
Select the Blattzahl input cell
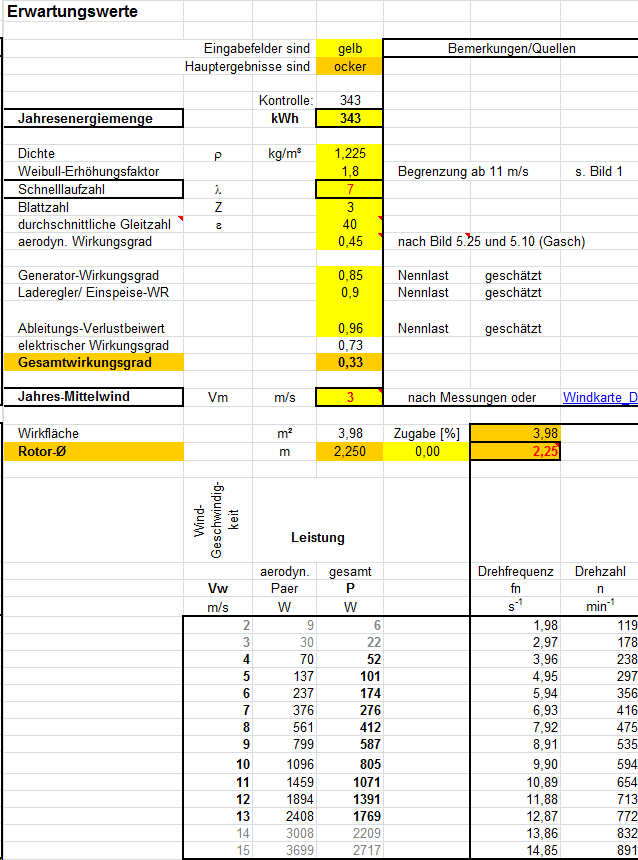click(349, 207)
